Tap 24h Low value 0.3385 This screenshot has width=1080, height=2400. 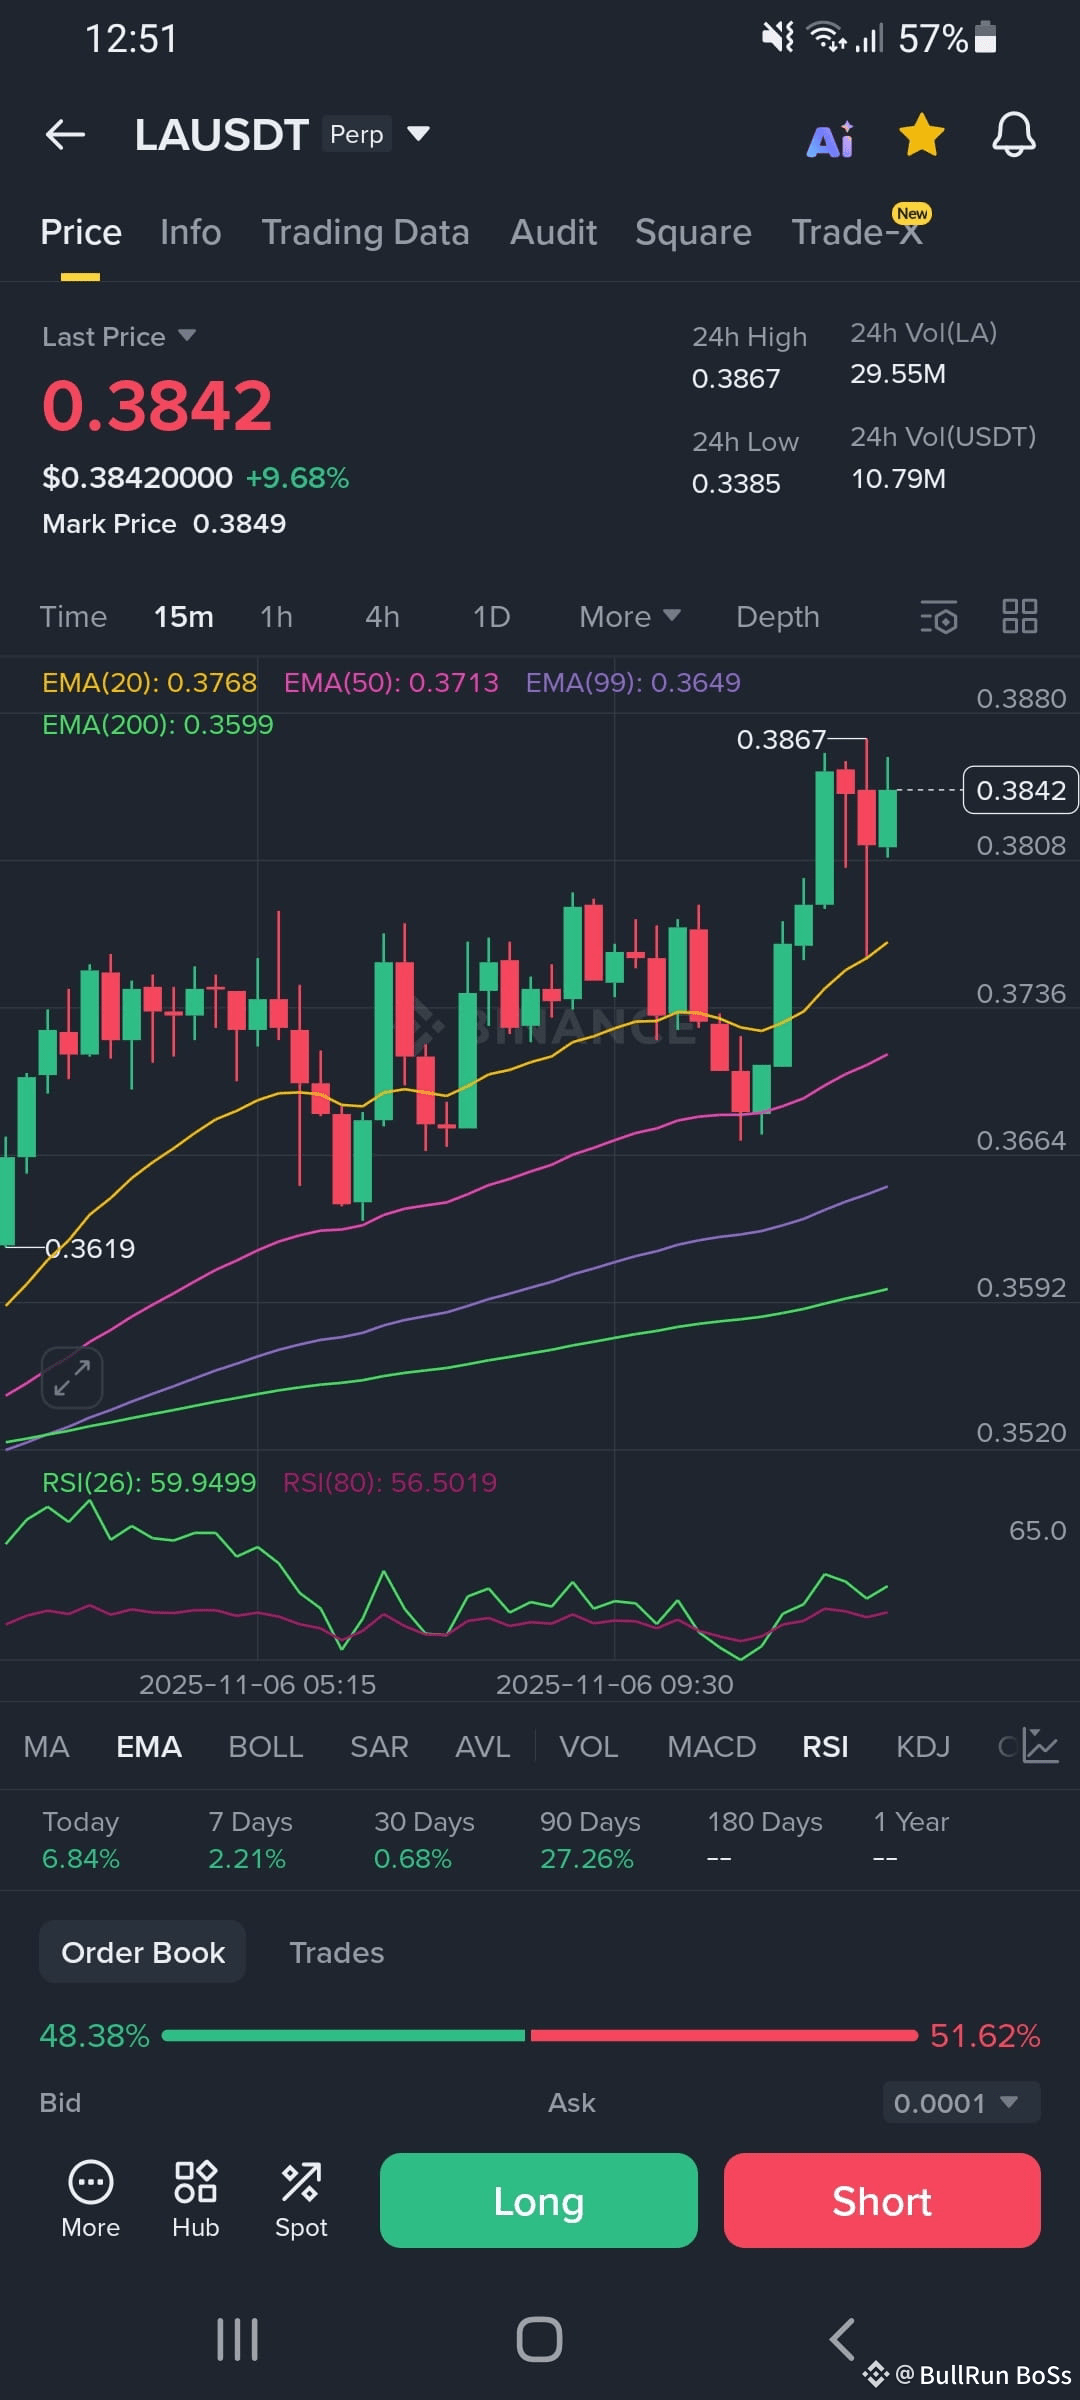[736, 484]
